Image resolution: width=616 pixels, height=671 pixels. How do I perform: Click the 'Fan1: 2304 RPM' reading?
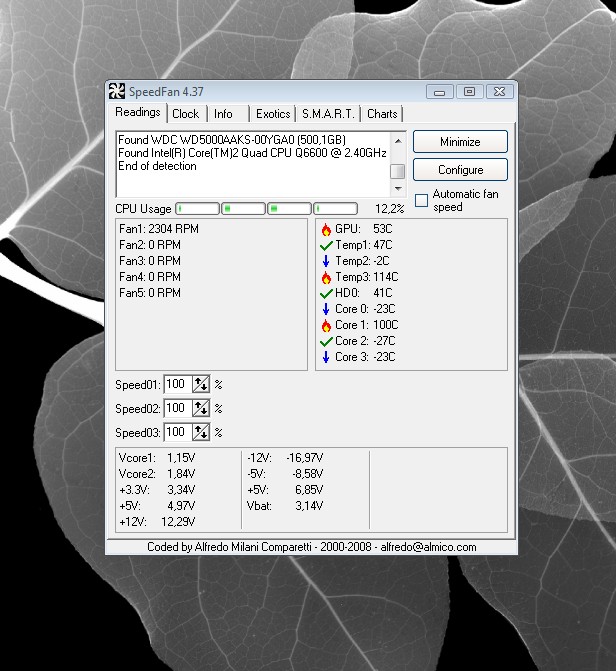point(159,229)
